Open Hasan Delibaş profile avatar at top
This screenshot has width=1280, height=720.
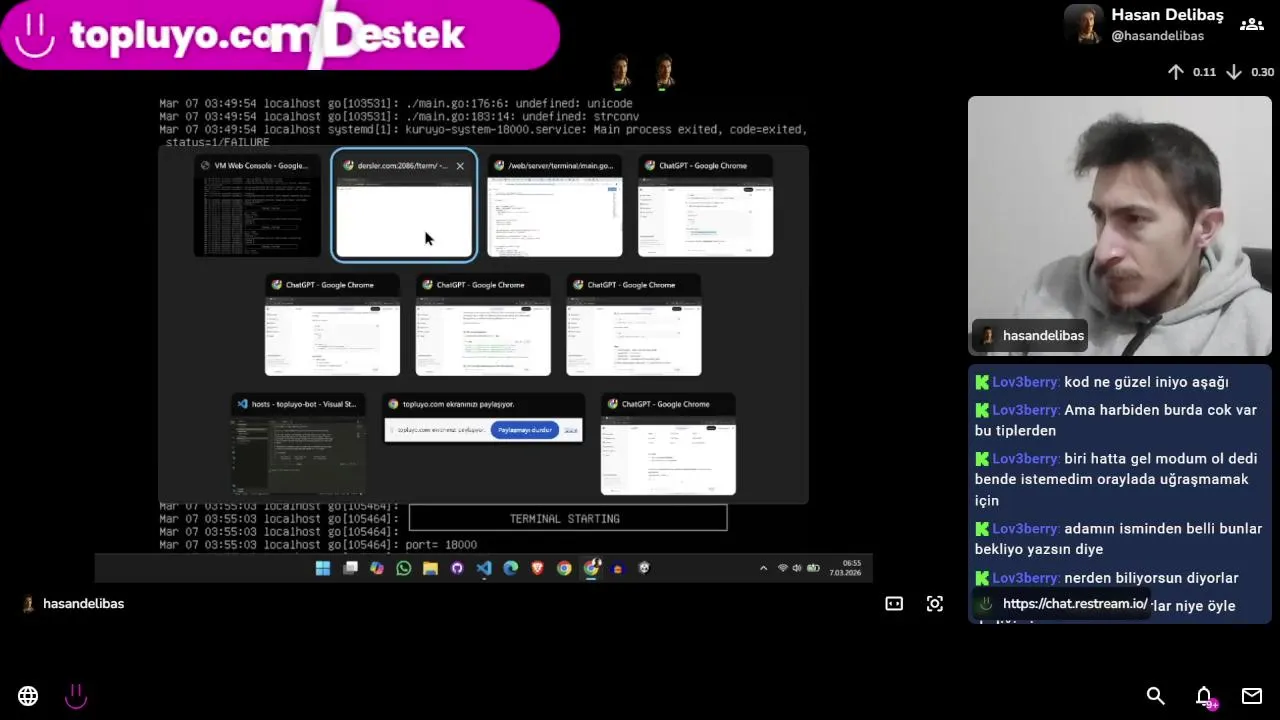point(1084,24)
